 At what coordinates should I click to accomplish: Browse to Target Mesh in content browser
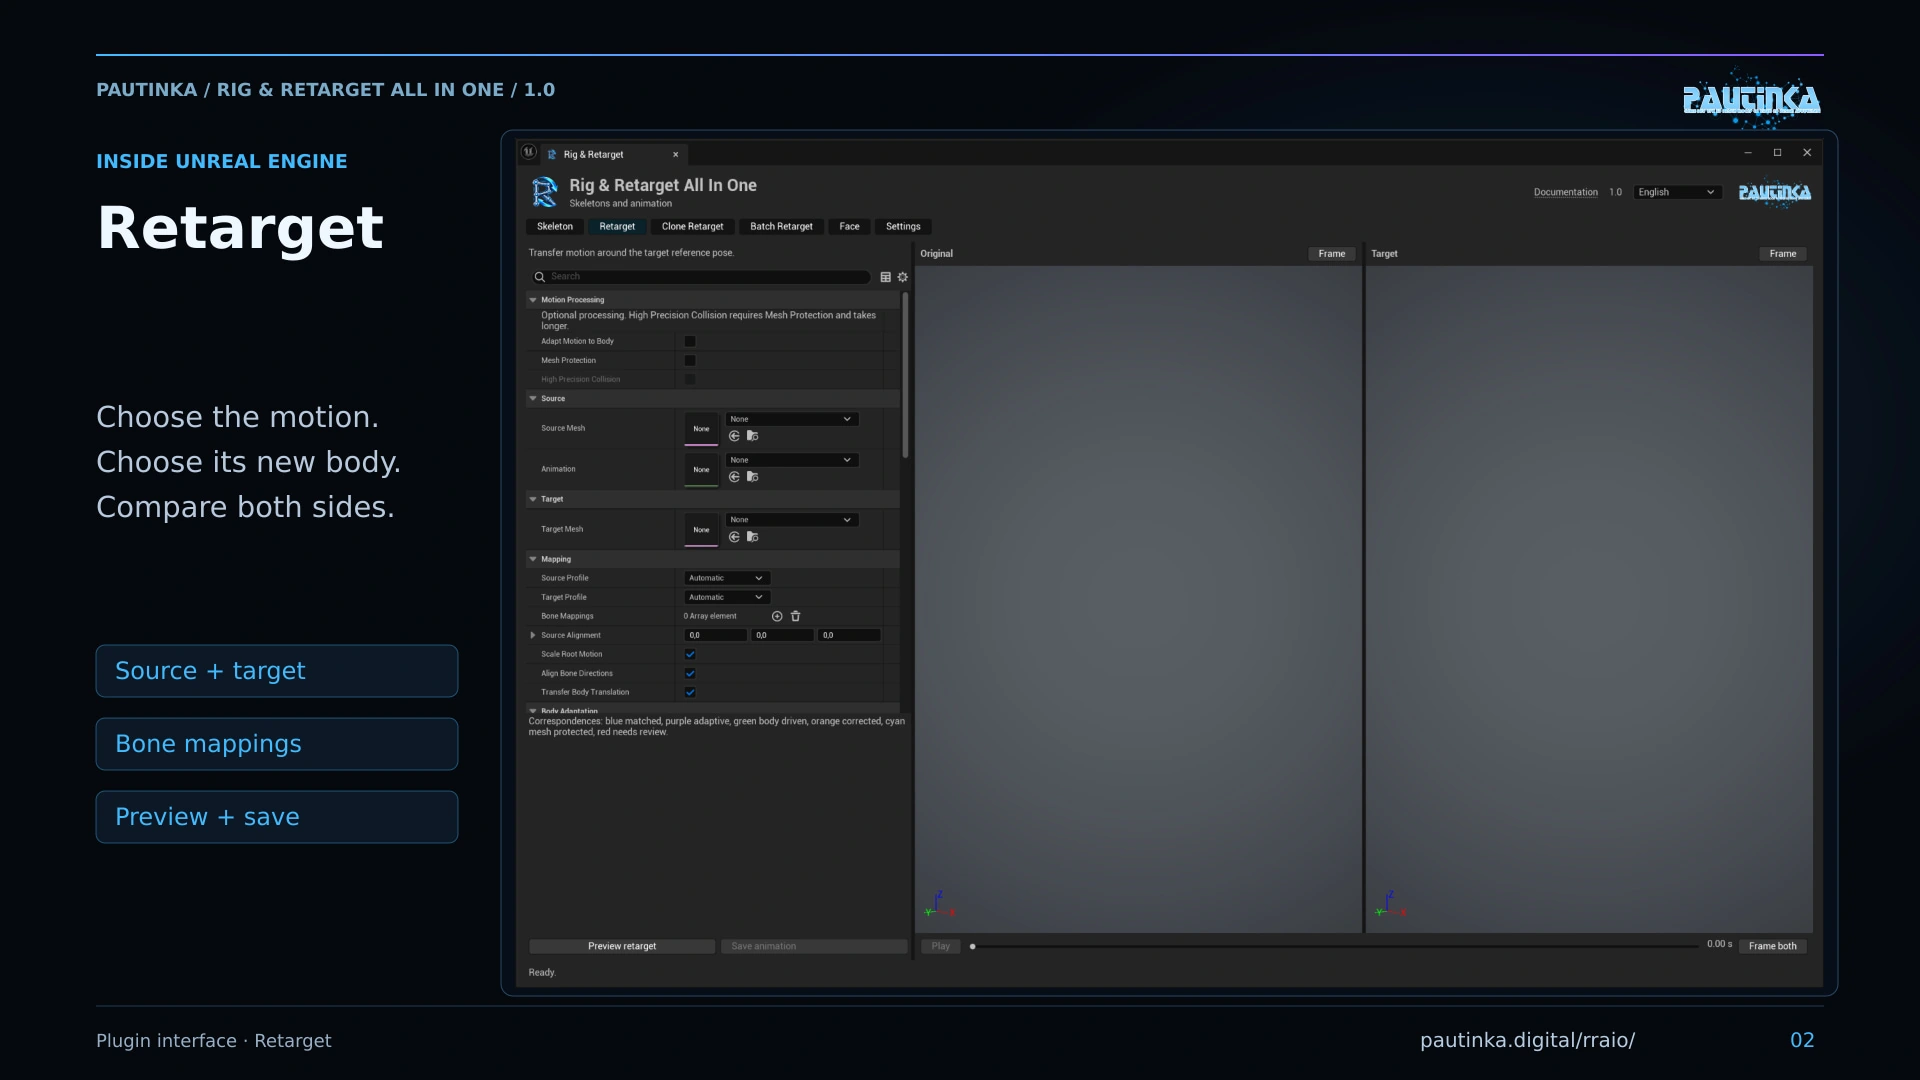coord(753,537)
